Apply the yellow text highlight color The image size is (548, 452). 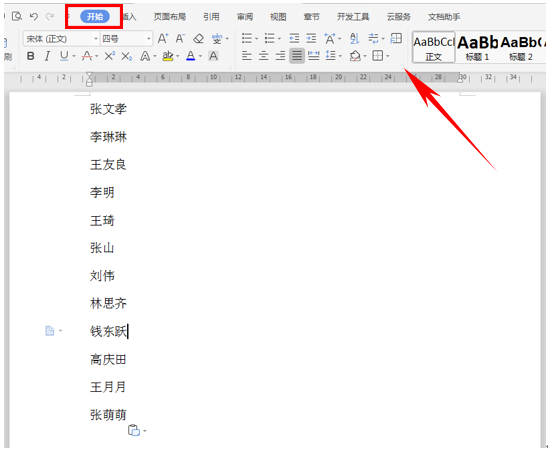pyautogui.click(x=168, y=56)
